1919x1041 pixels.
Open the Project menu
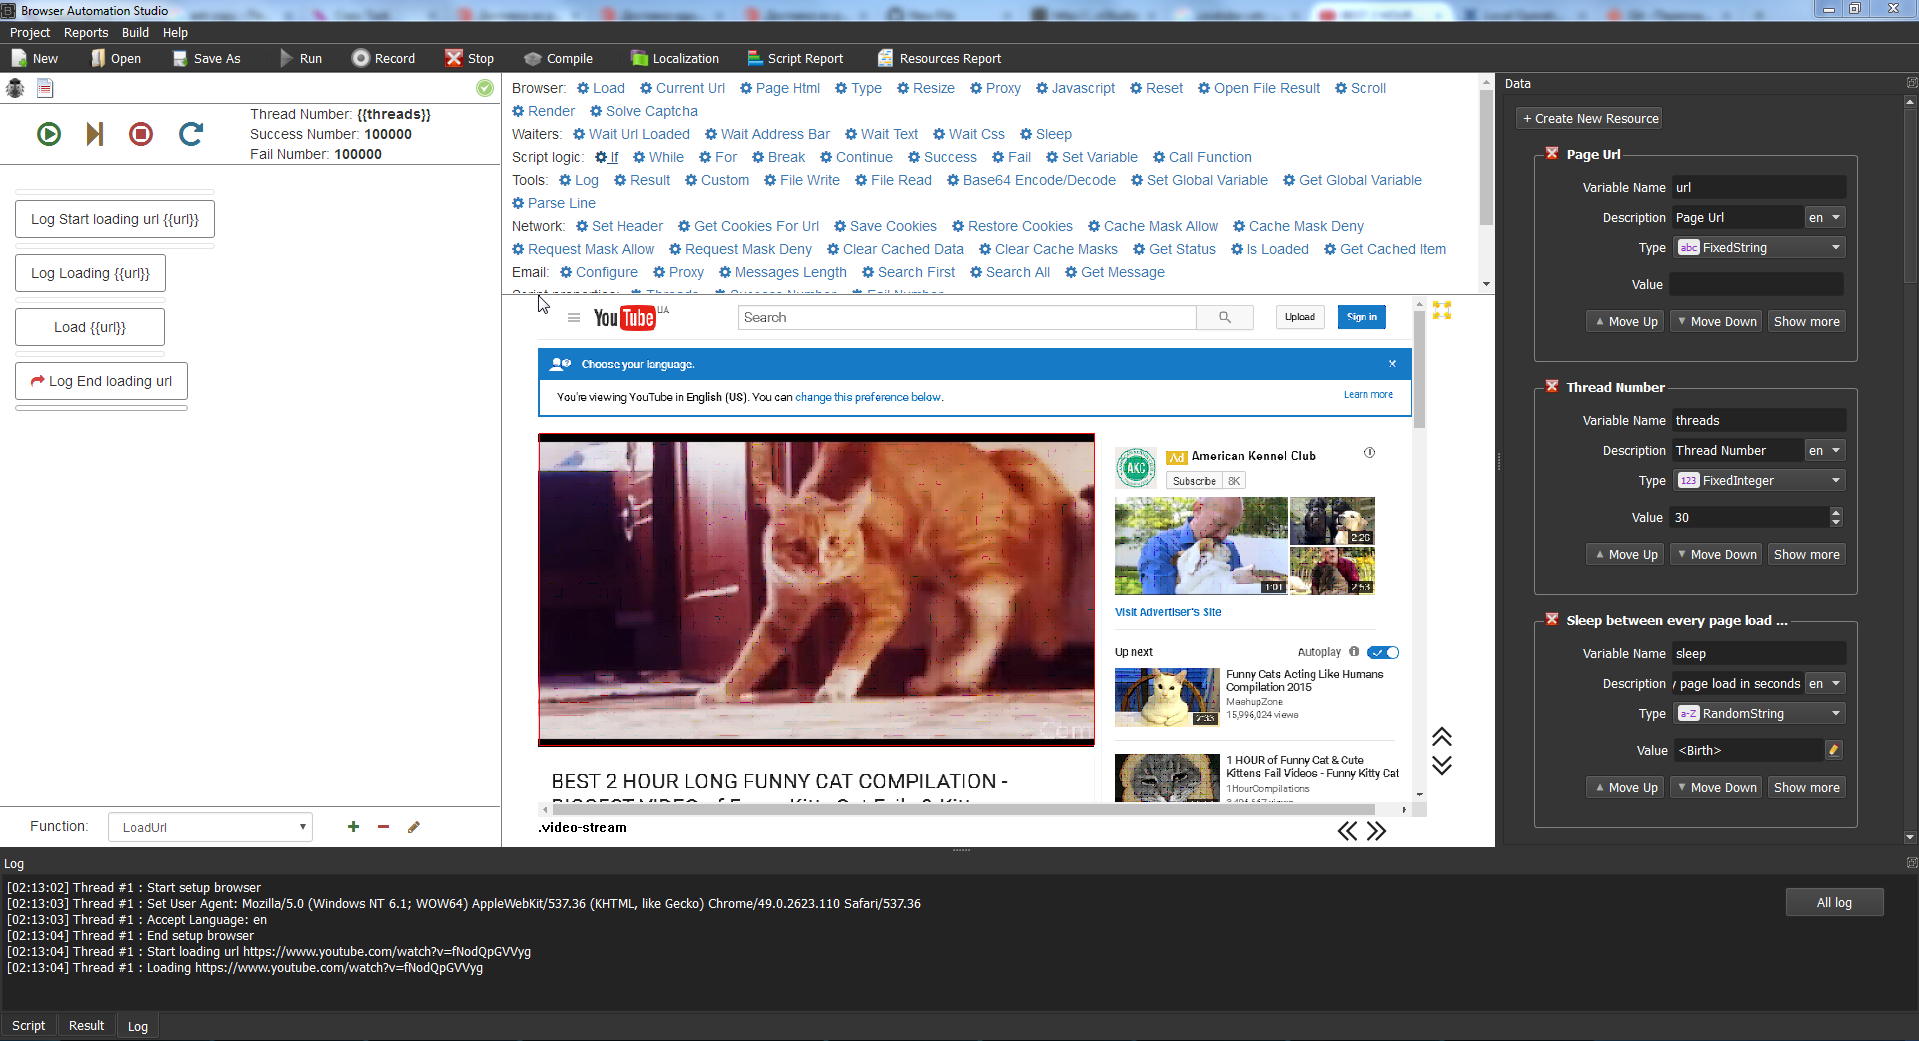[30, 32]
